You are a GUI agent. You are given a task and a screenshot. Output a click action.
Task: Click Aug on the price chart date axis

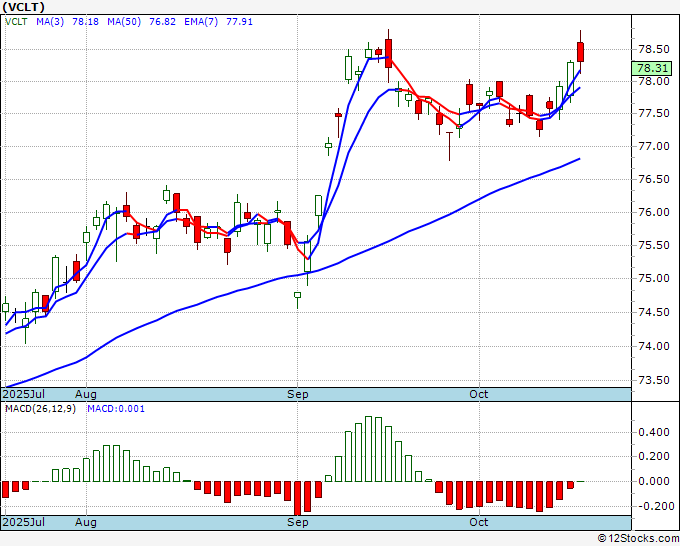85,394
